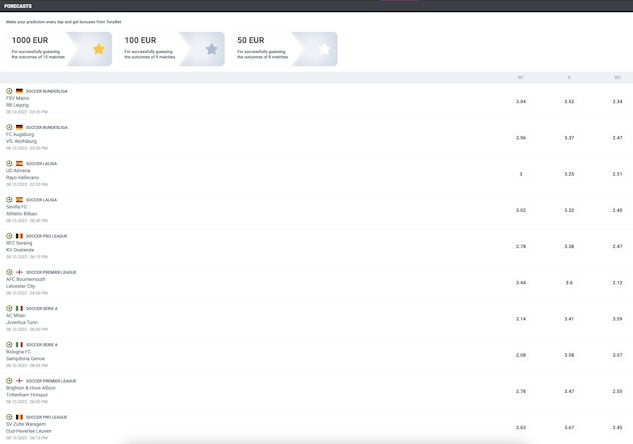The width and height of the screenshot is (633, 444).
Task: Click Italian flag beside AC Milan match
Action: tap(19, 308)
